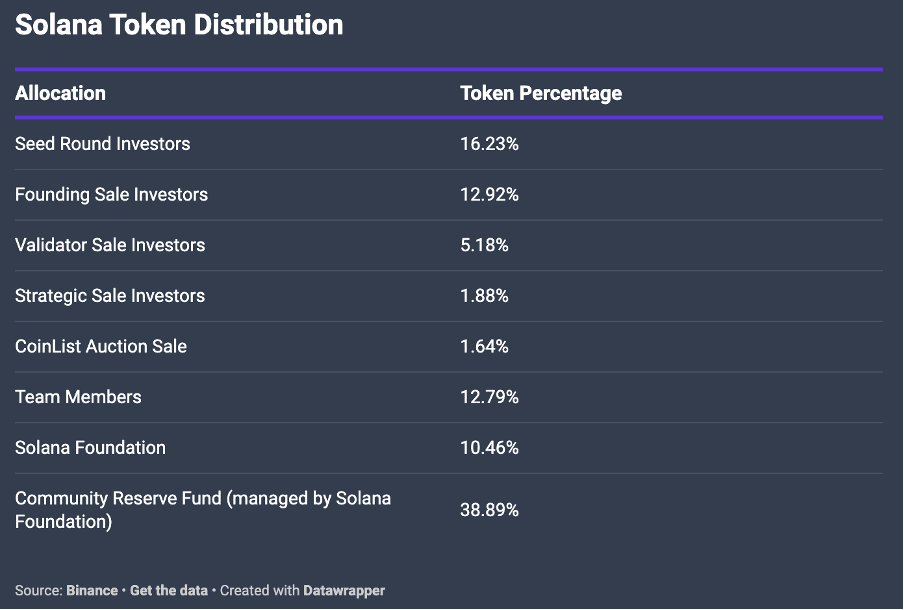Select the Solana Foundation row label
This screenshot has width=904, height=610.
[x=90, y=448]
